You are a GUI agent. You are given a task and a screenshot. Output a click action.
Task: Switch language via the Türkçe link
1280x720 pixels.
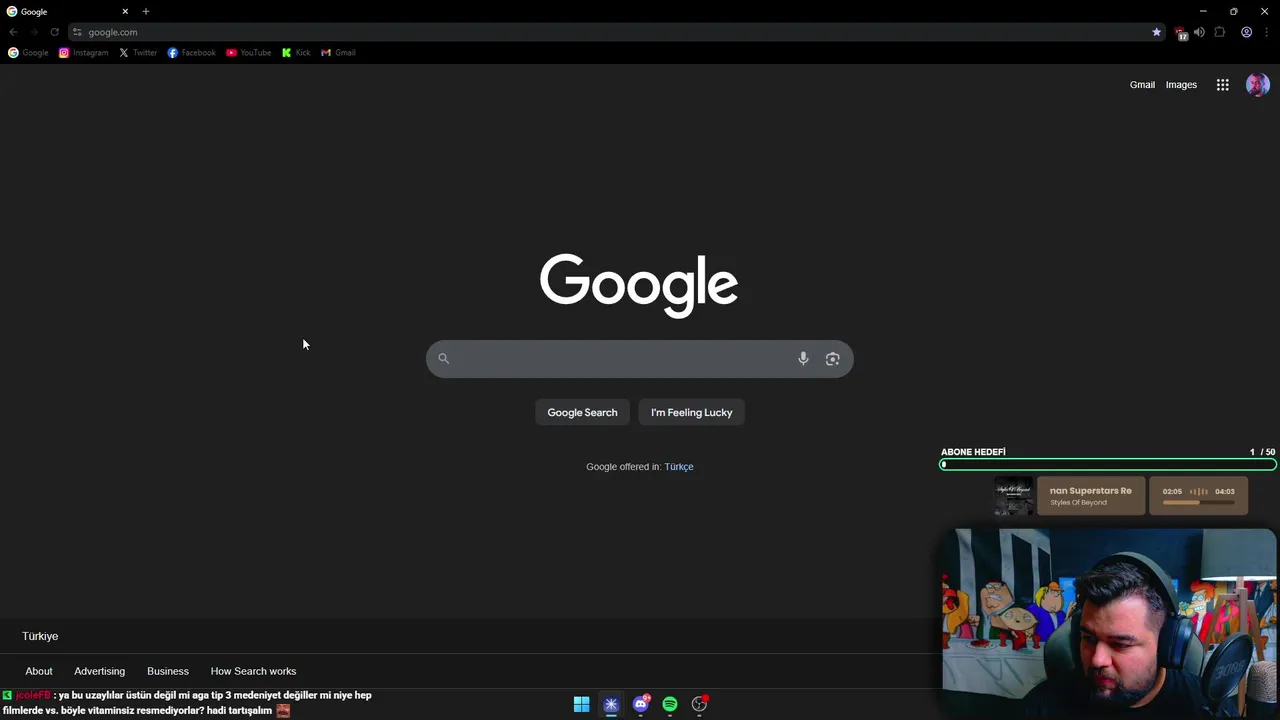(679, 467)
